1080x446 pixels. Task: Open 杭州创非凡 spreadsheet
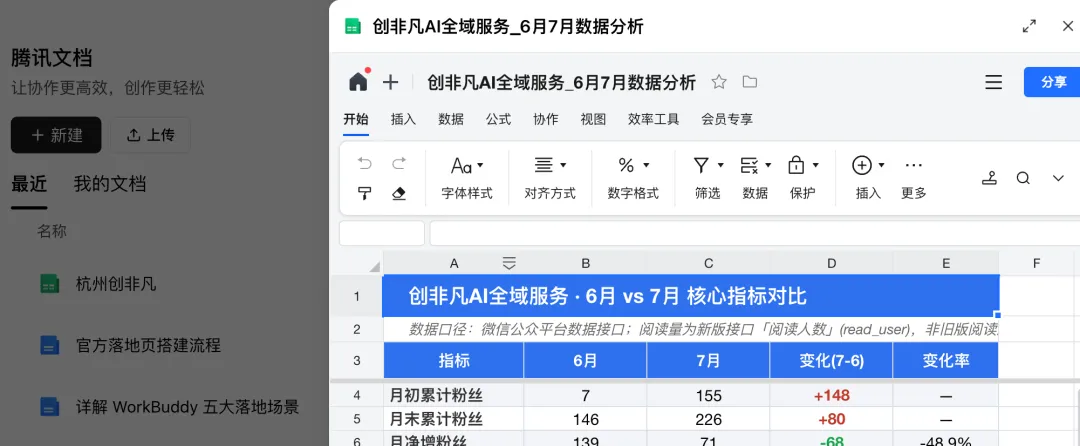coord(116,284)
